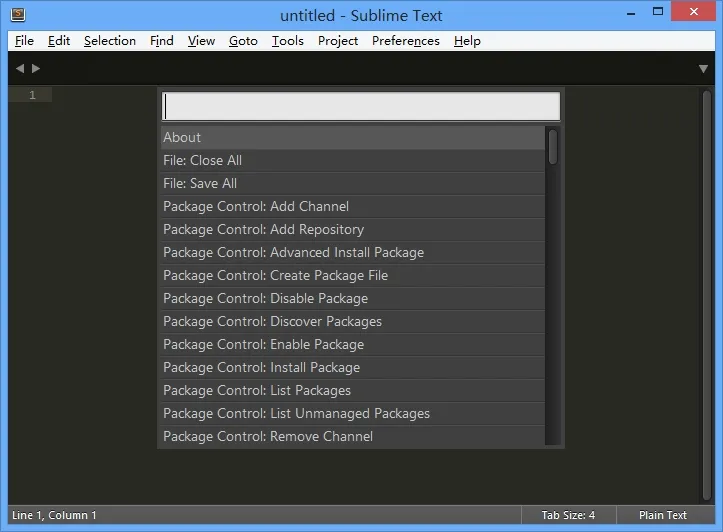Open the Tab Size: 4 selector
Image resolution: width=723 pixels, height=532 pixels.
568,515
